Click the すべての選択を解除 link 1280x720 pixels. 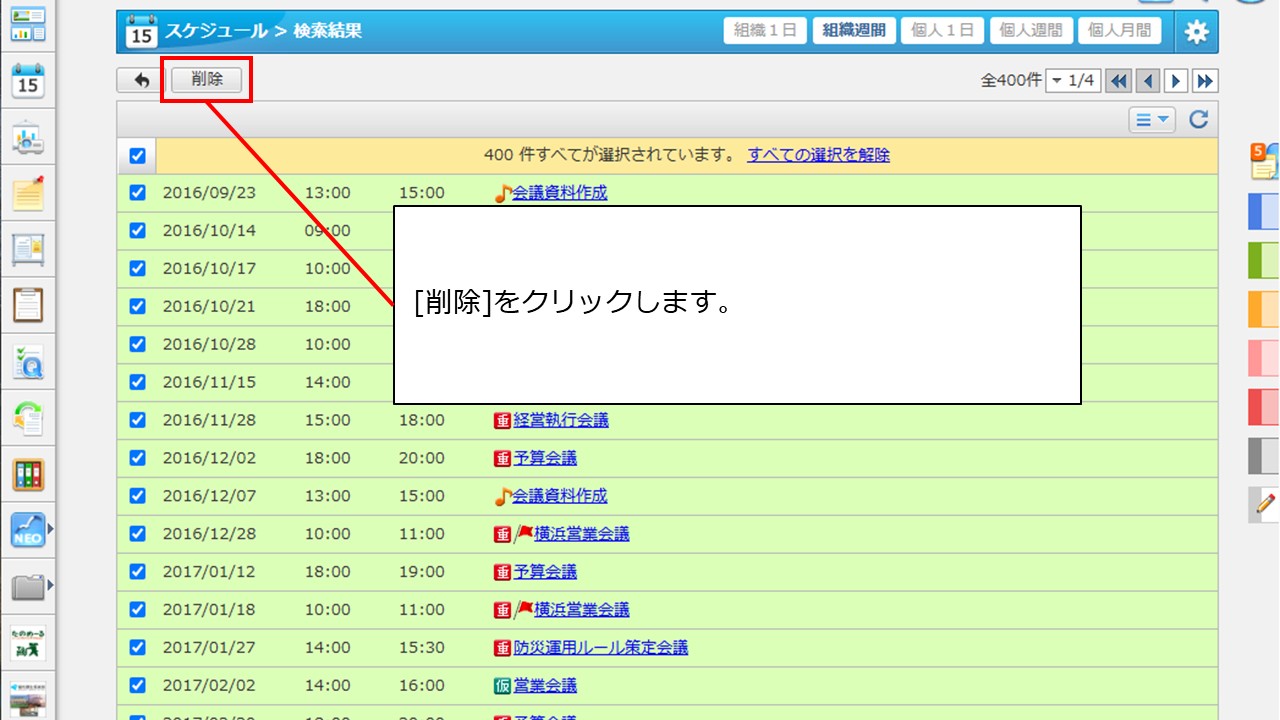818,155
